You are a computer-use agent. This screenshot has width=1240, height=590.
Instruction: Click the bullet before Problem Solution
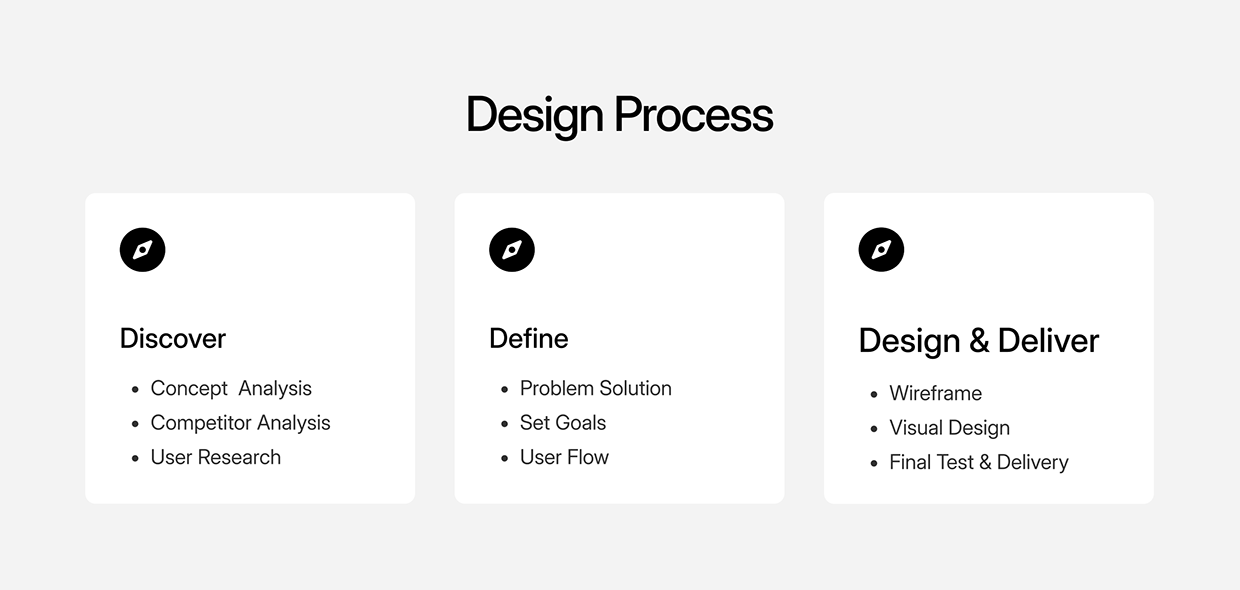coord(505,390)
